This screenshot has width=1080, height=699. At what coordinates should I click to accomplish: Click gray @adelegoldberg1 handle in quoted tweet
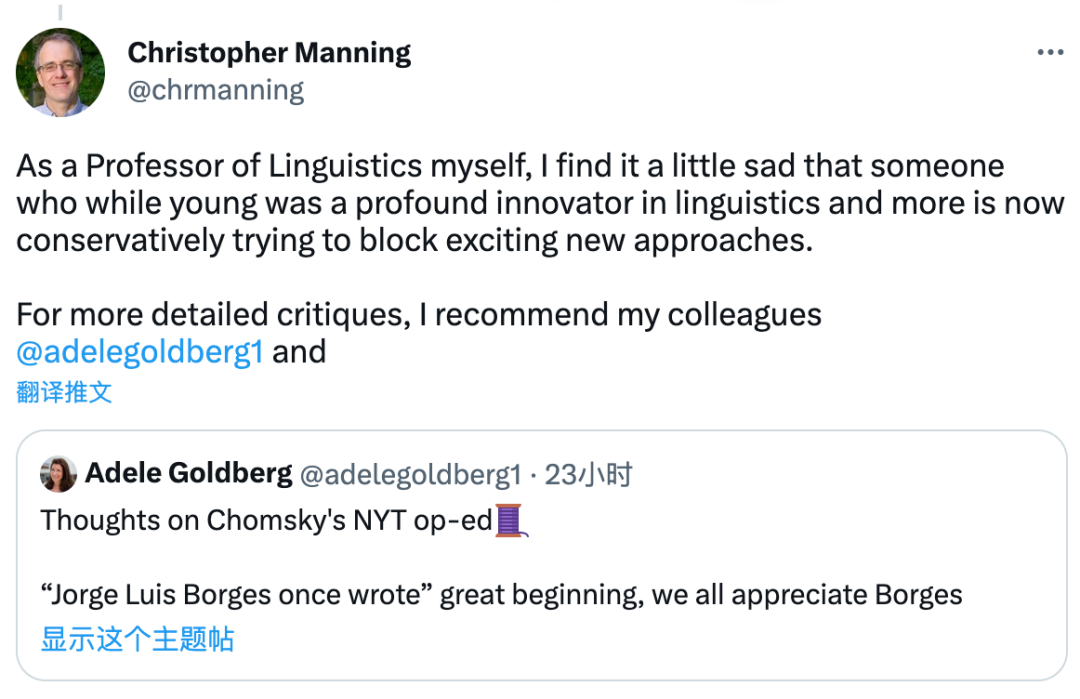tap(411, 474)
